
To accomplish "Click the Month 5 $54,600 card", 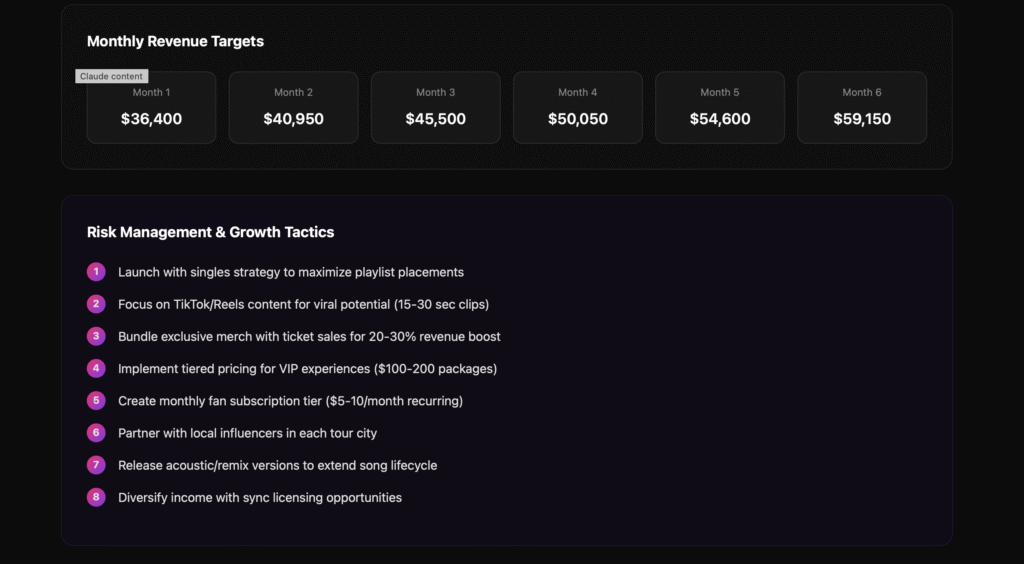I will pyautogui.click(x=719, y=107).
